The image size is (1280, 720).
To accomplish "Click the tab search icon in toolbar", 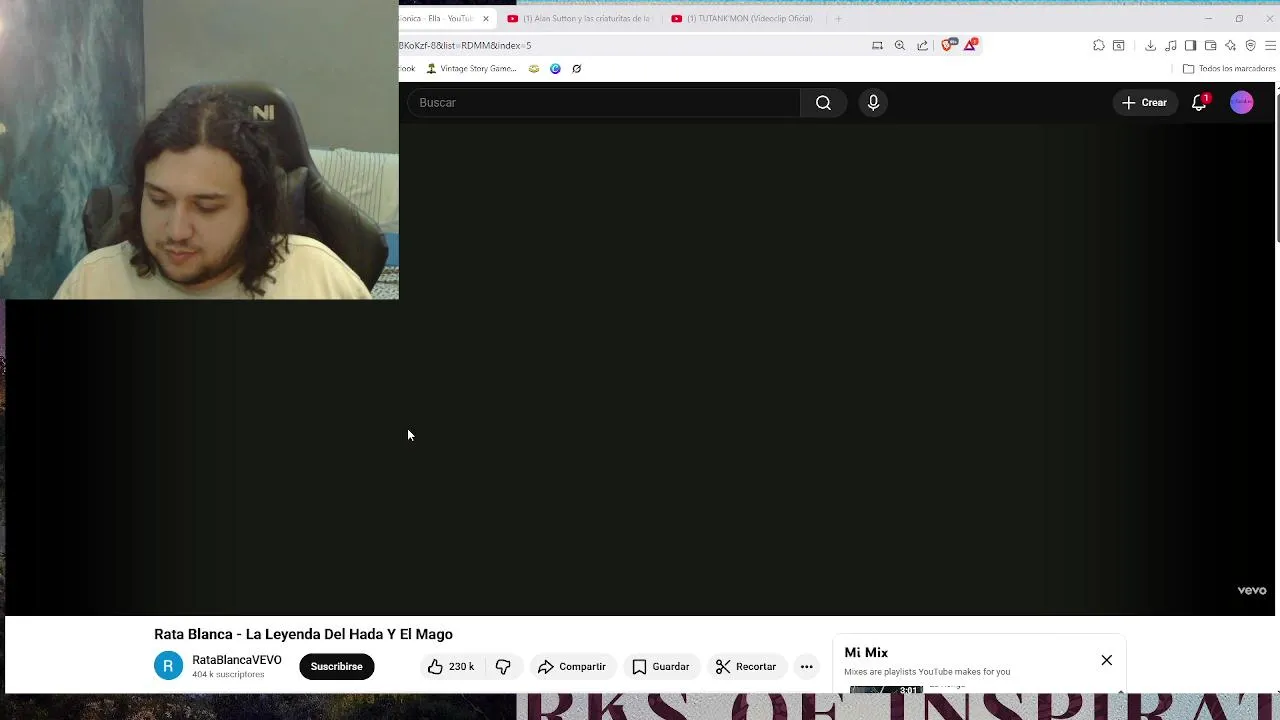I will (x=1119, y=45).
